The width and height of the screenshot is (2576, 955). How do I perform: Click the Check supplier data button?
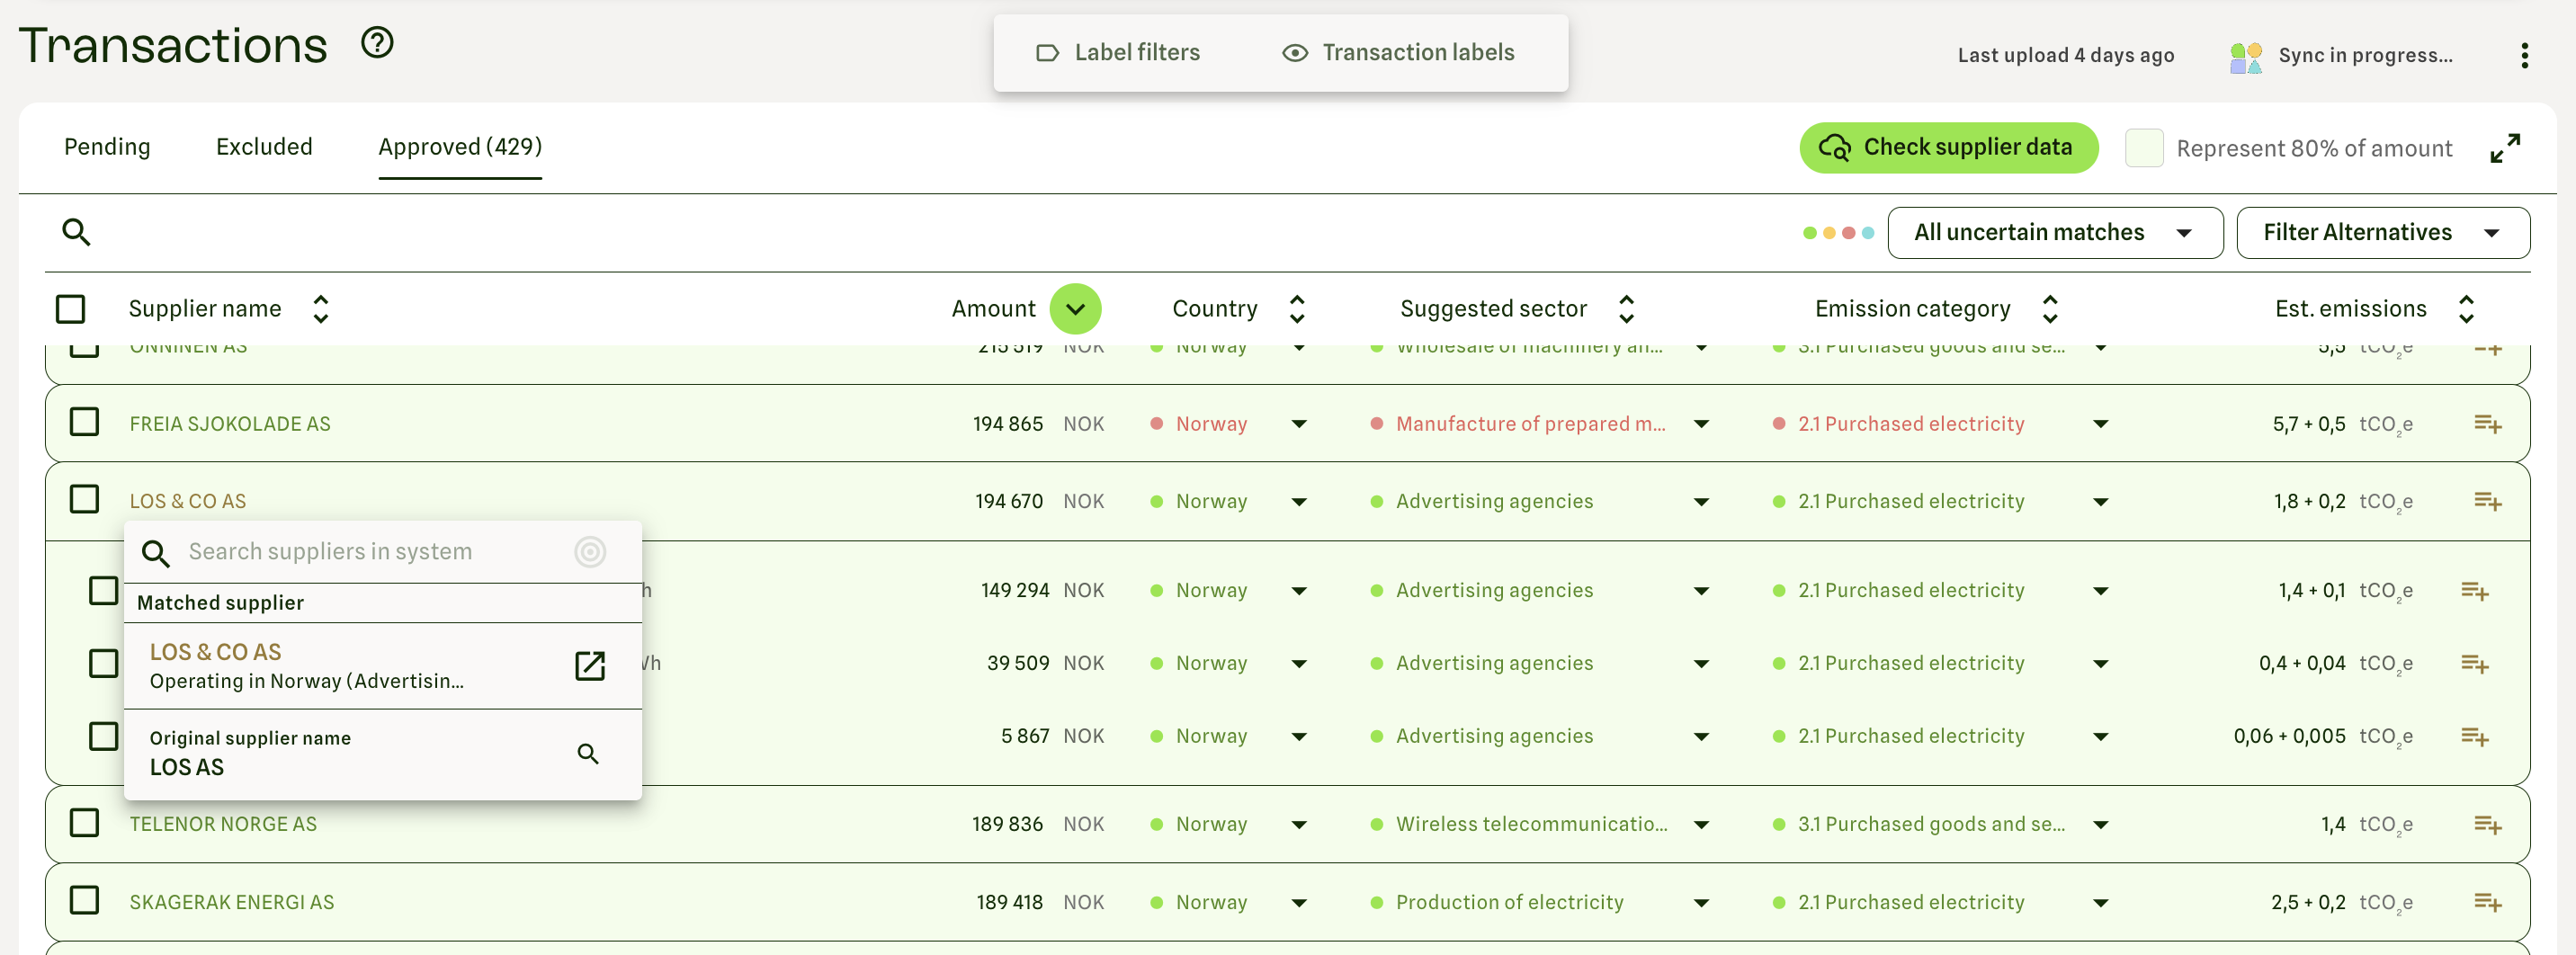pos(1948,148)
